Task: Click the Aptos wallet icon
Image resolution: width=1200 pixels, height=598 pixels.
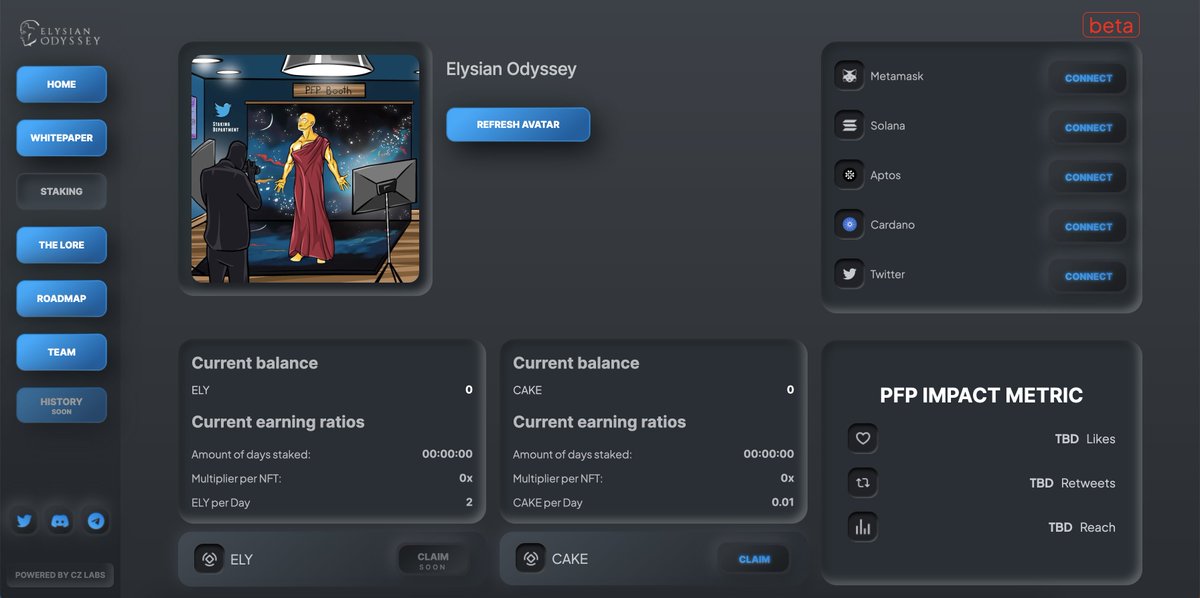Action: (x=850, y=175)
